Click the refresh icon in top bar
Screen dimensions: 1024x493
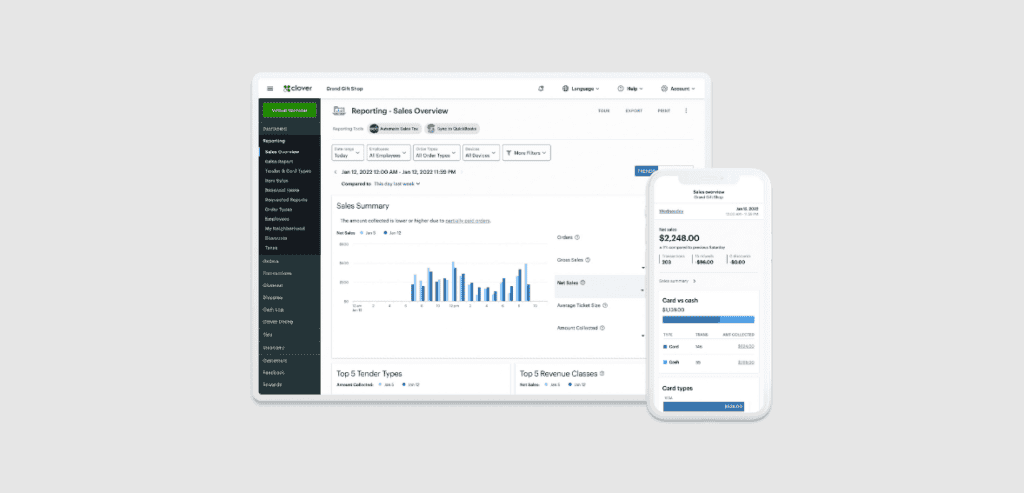tap(541, 89)
